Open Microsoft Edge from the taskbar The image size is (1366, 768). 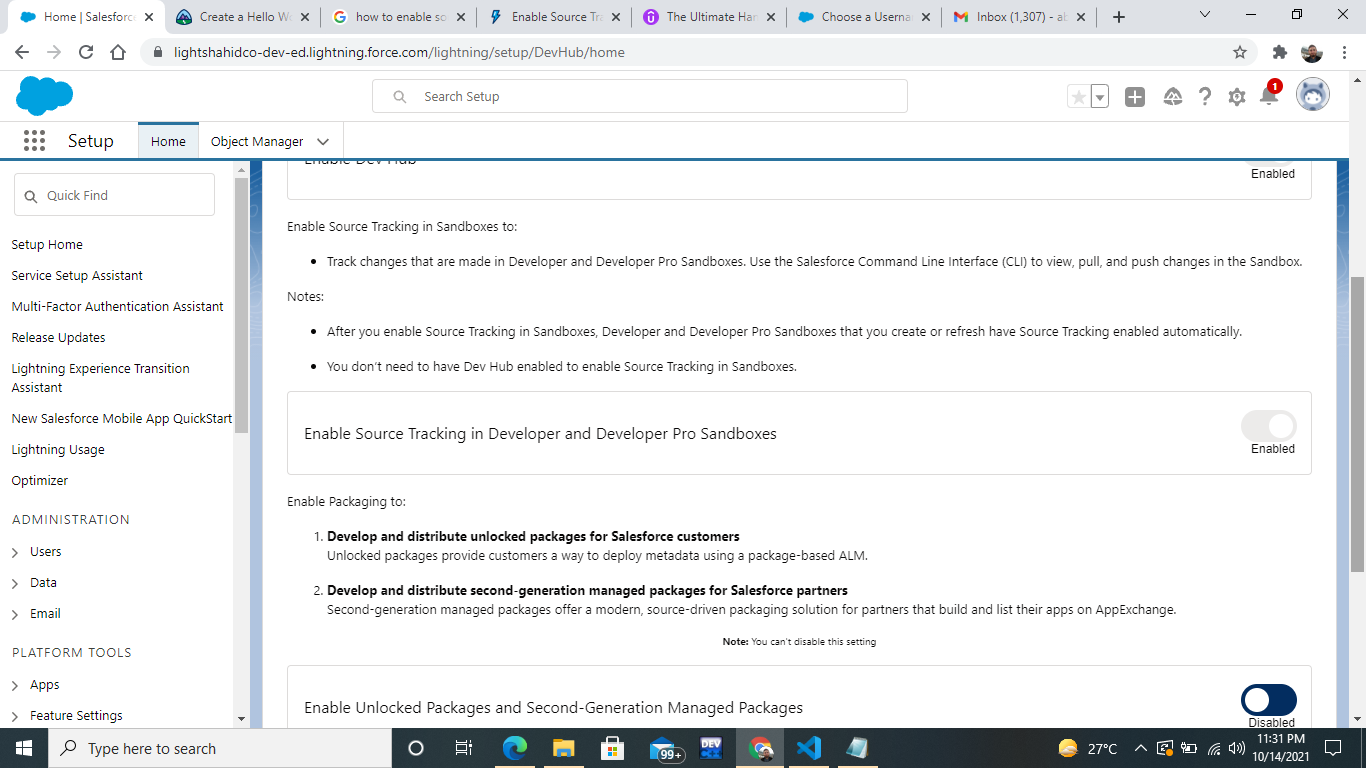coord(514,748)
